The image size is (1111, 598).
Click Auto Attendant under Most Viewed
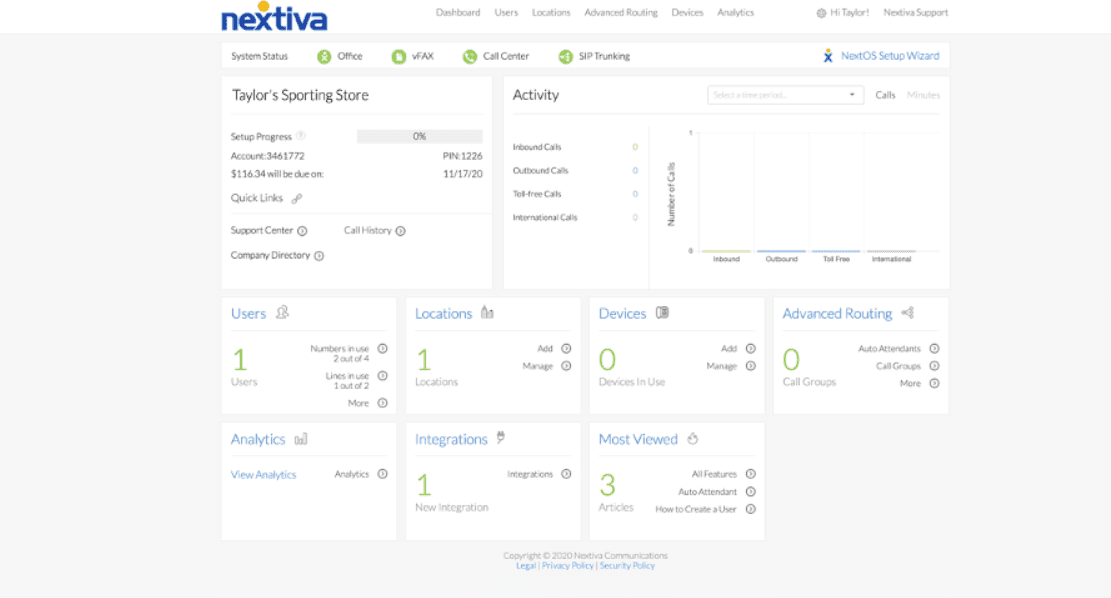(x=708, y=492)
